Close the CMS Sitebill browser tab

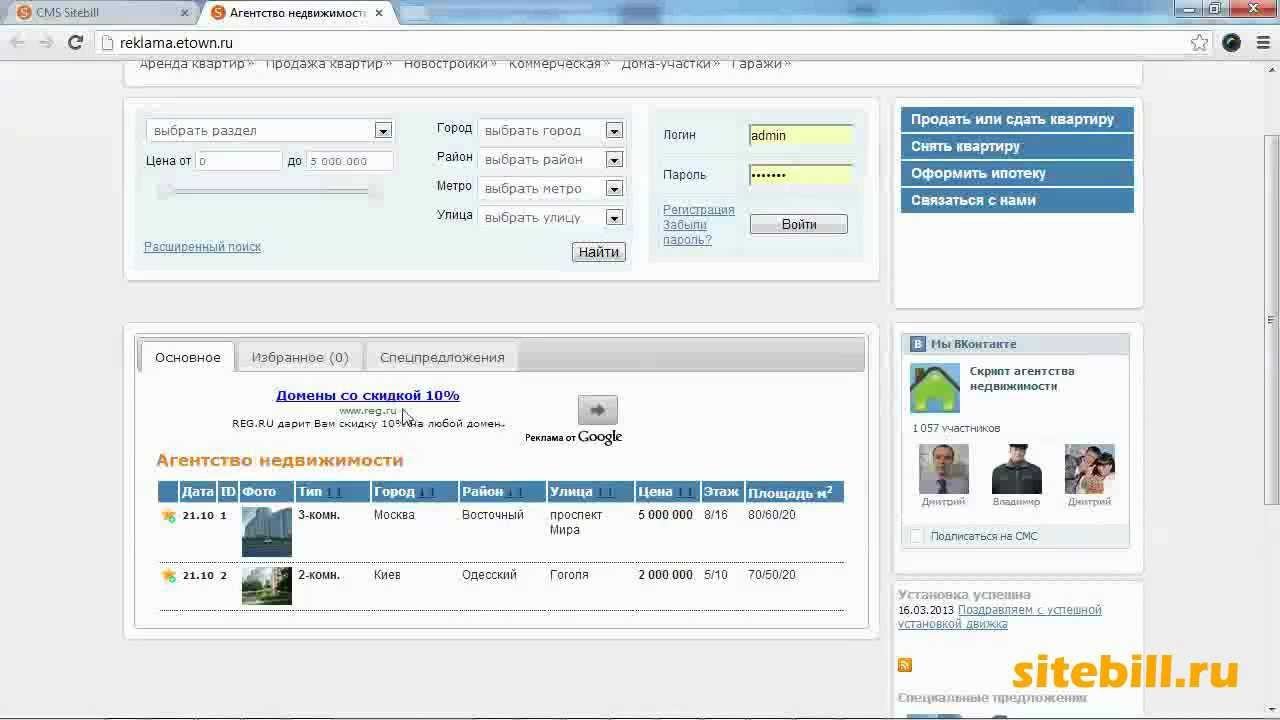(185, 13)
